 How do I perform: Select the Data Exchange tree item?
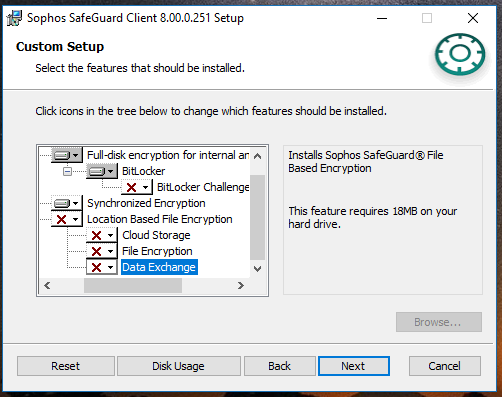click(x=159, y=267)
